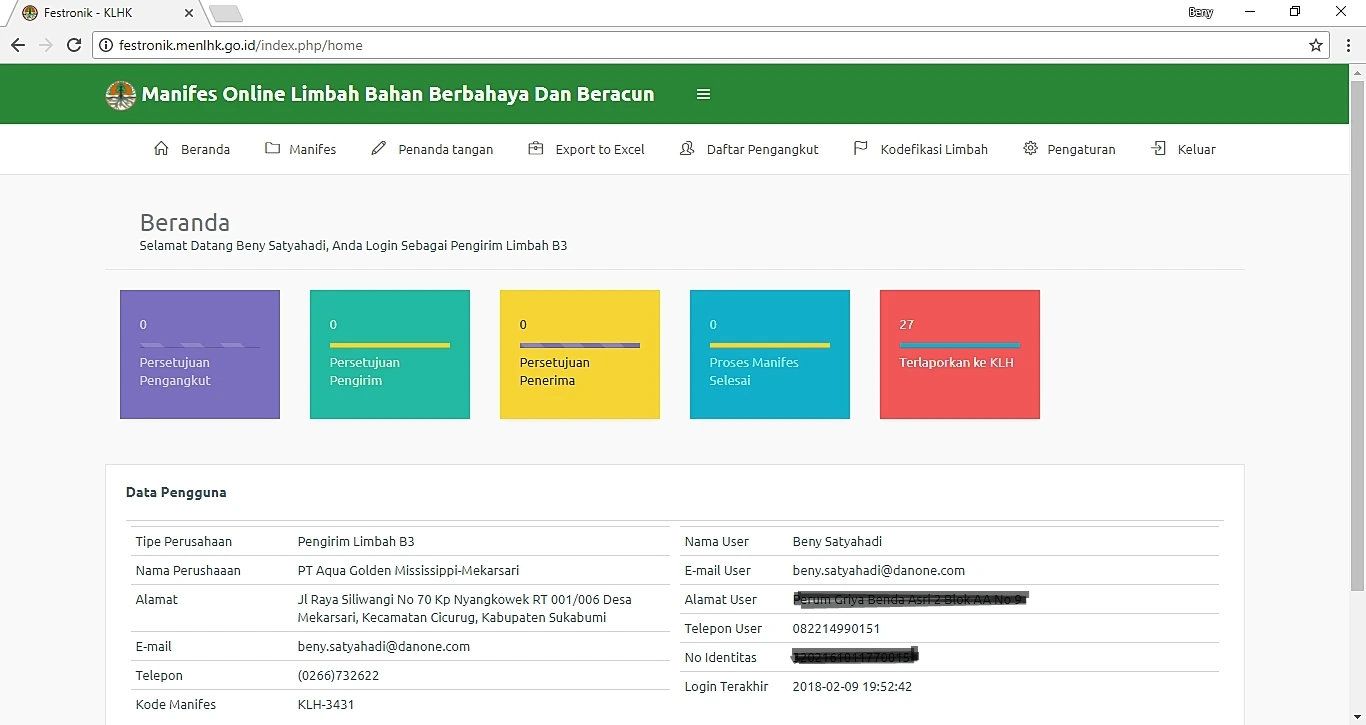1366x725 pixels.
Task: Click the Beny Chrome profile button
Action: click(1200, 12)
